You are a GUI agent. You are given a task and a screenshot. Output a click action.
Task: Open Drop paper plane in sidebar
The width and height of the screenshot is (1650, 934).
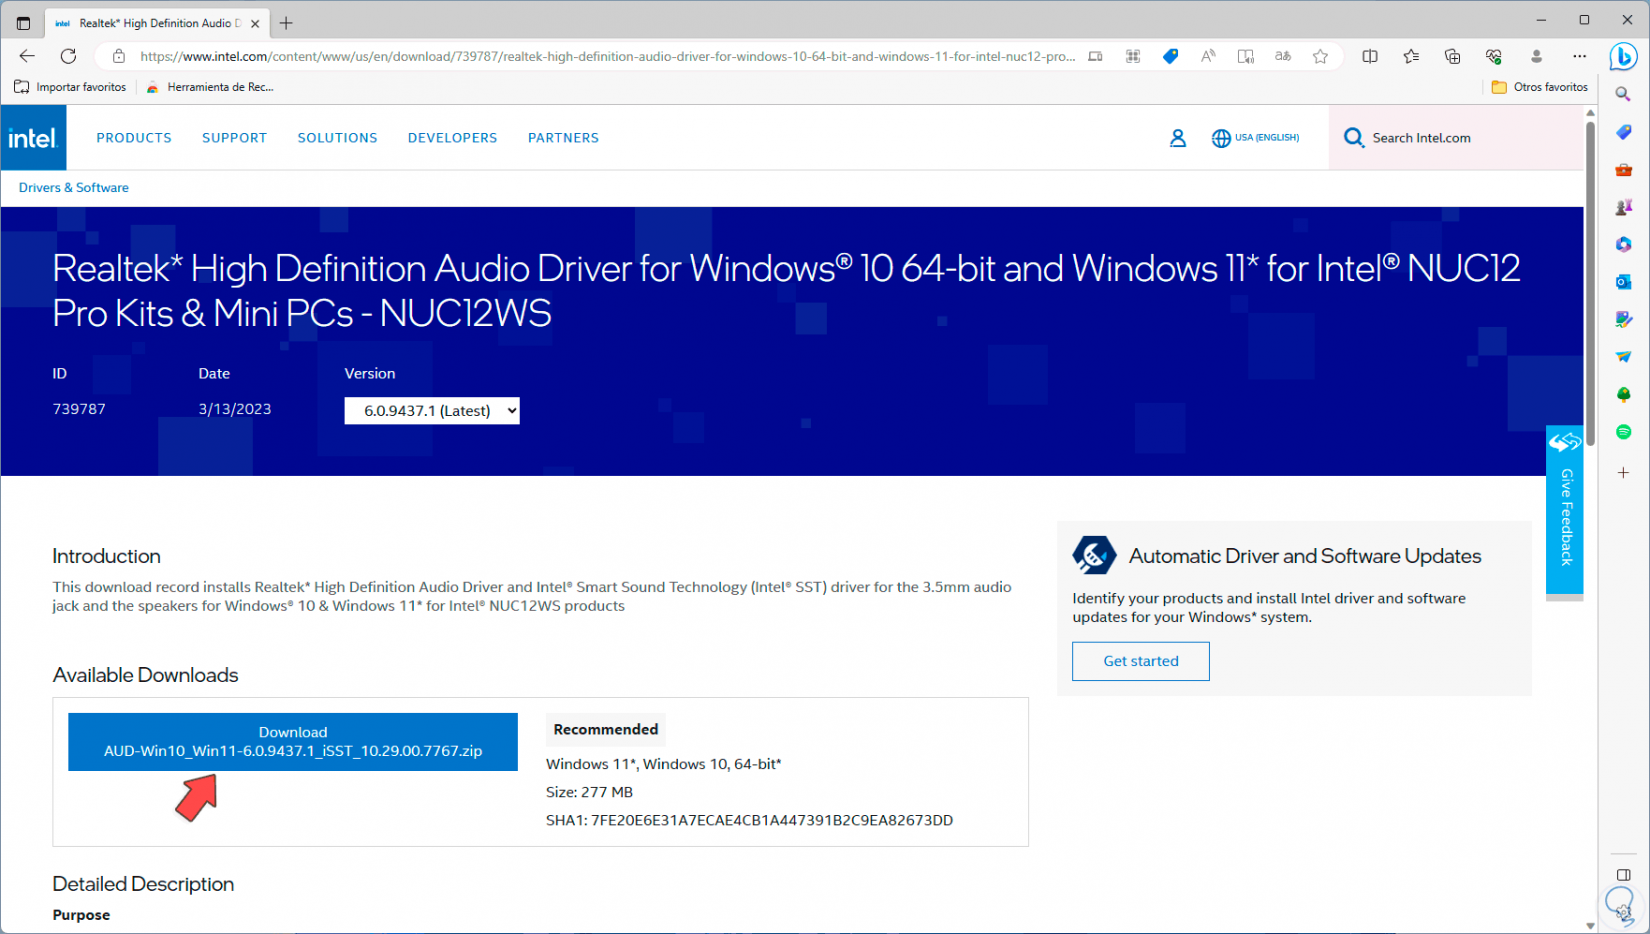click(1623, 357)
